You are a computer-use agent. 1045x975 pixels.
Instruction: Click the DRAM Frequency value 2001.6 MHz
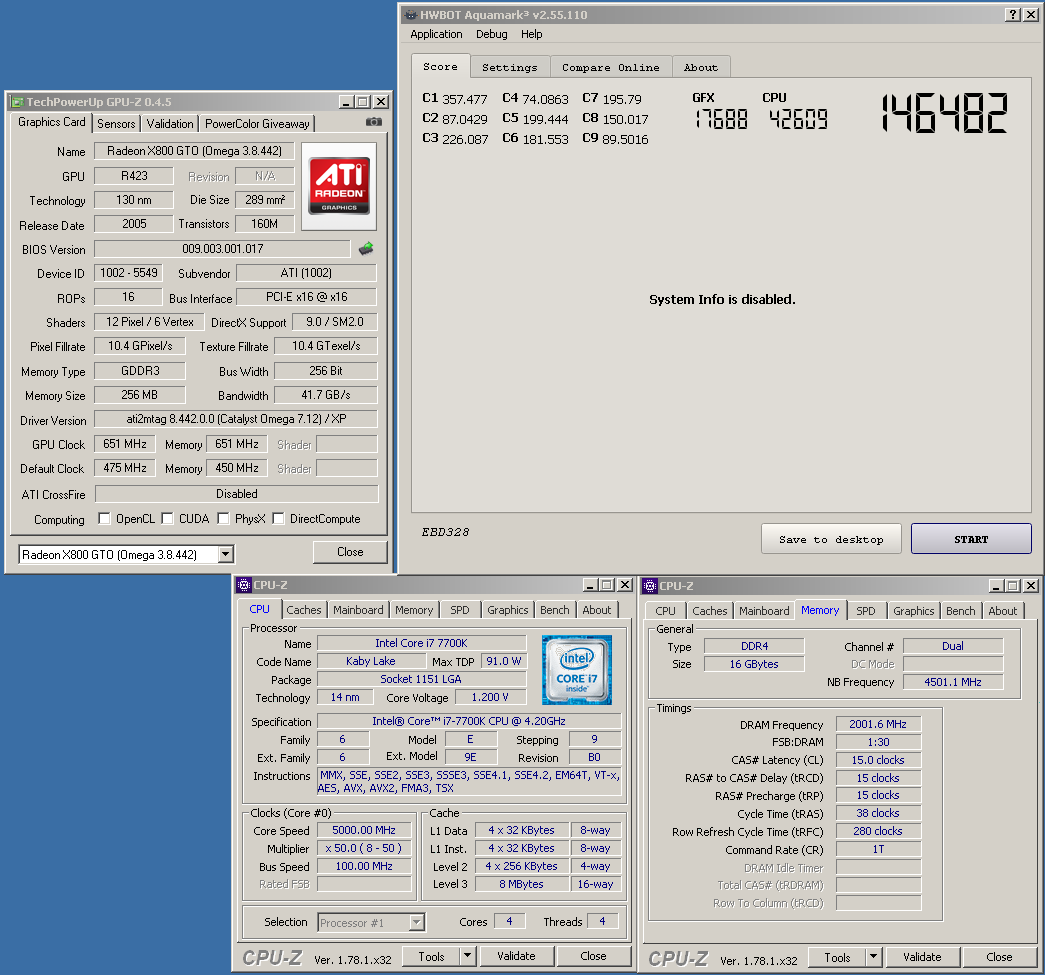878,724
